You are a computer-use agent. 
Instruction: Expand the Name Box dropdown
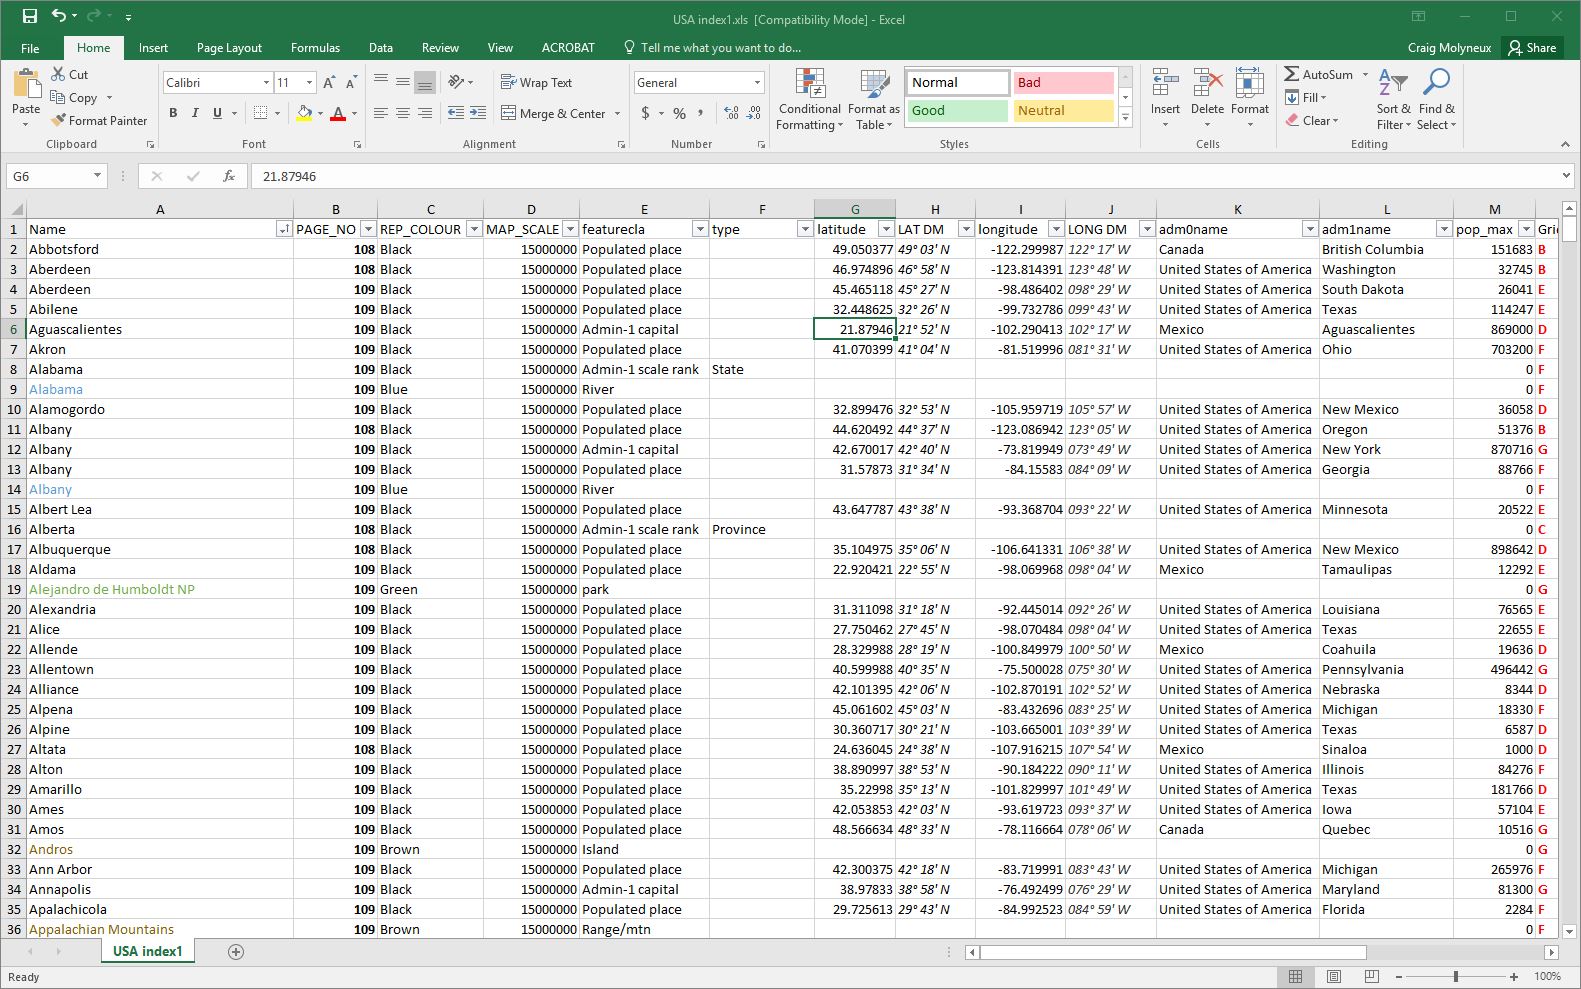click(x=97, y=176)
